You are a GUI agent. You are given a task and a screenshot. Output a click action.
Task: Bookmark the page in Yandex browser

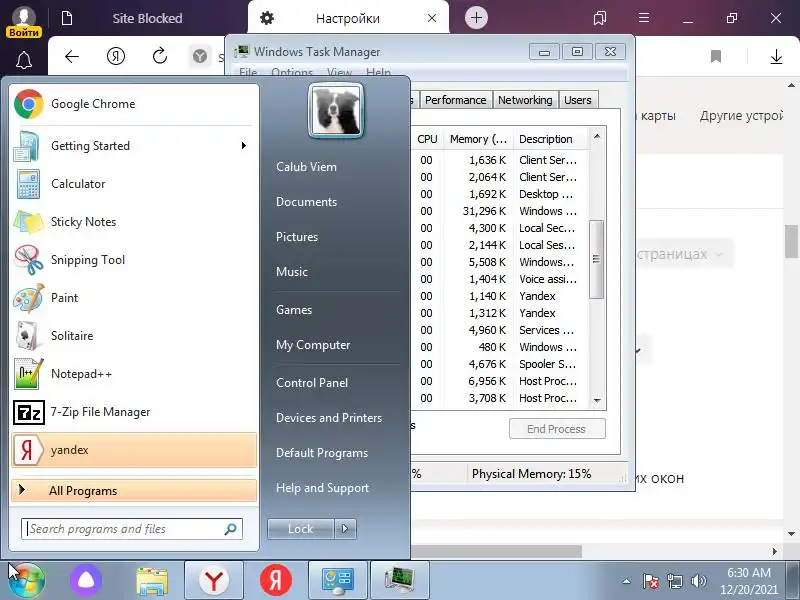pos(716,56)
